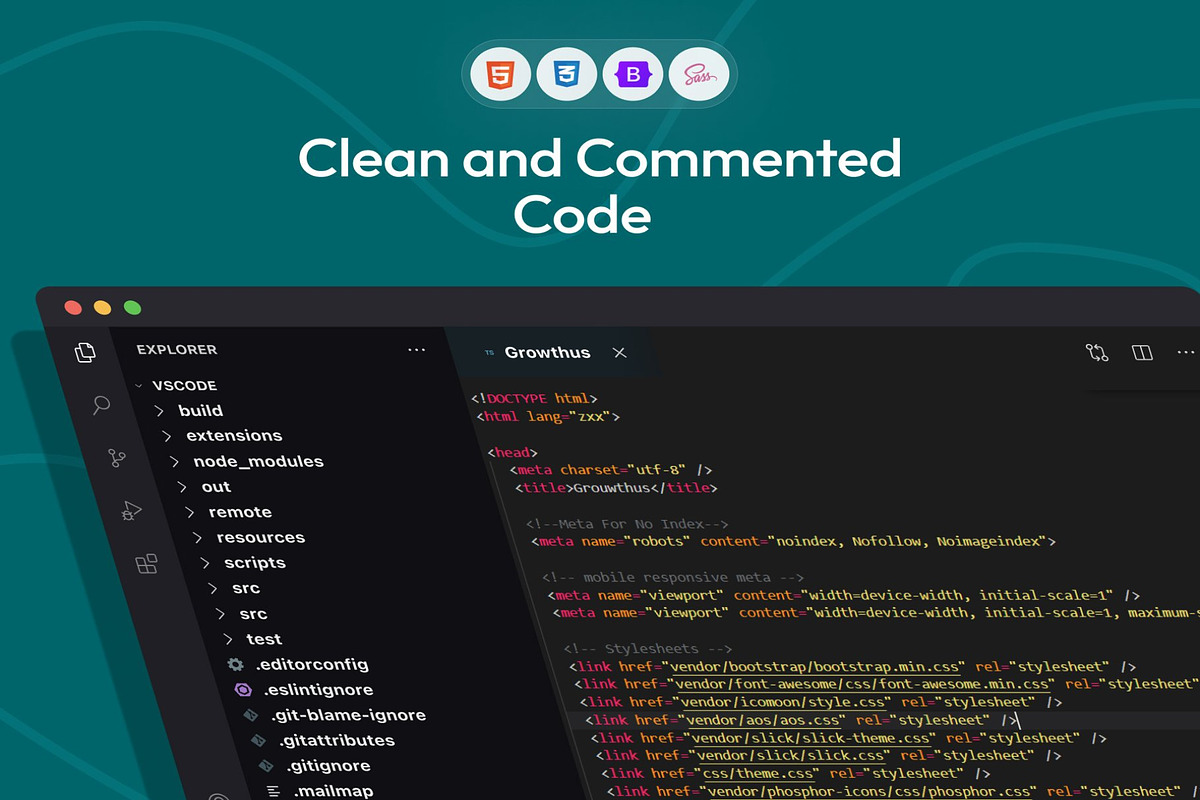The height and width of the screenshot is (800, 1200).
Task: Click the Stylesheets comment line
Action: [x=648, y=649]
